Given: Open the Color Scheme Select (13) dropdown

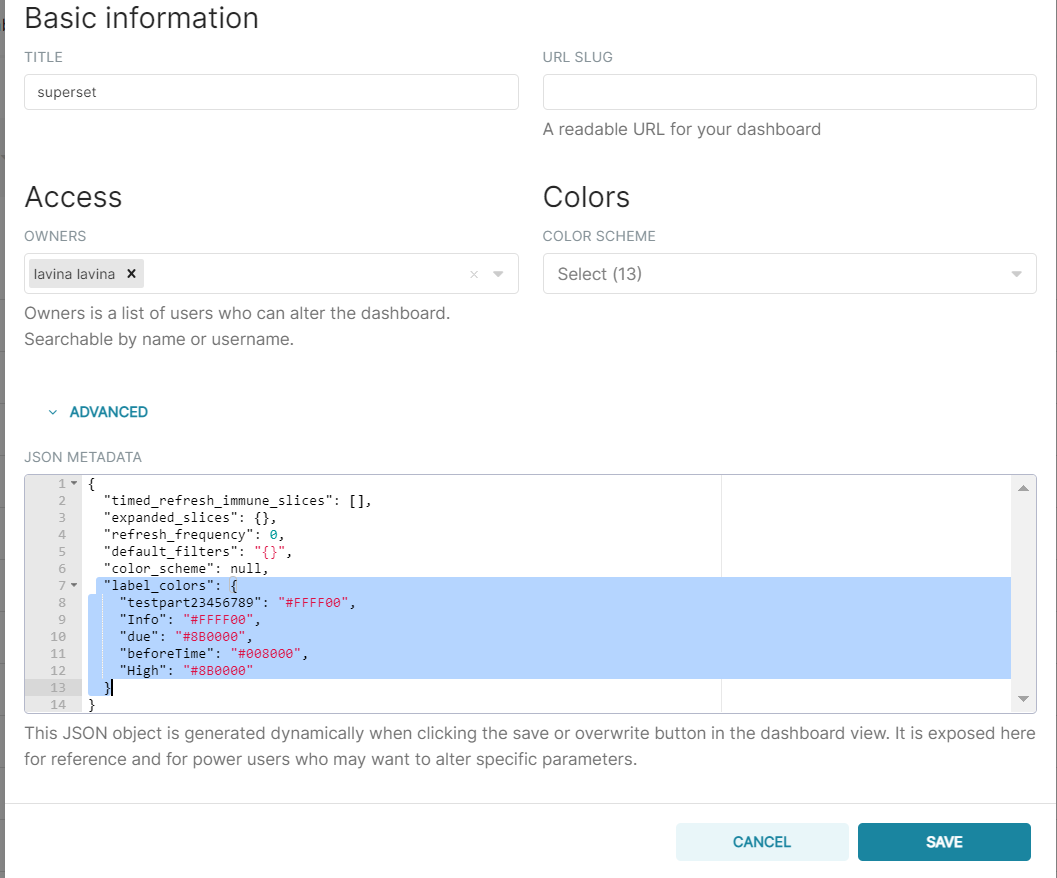Looking at the screenshot, I should [x=789, y=273].
